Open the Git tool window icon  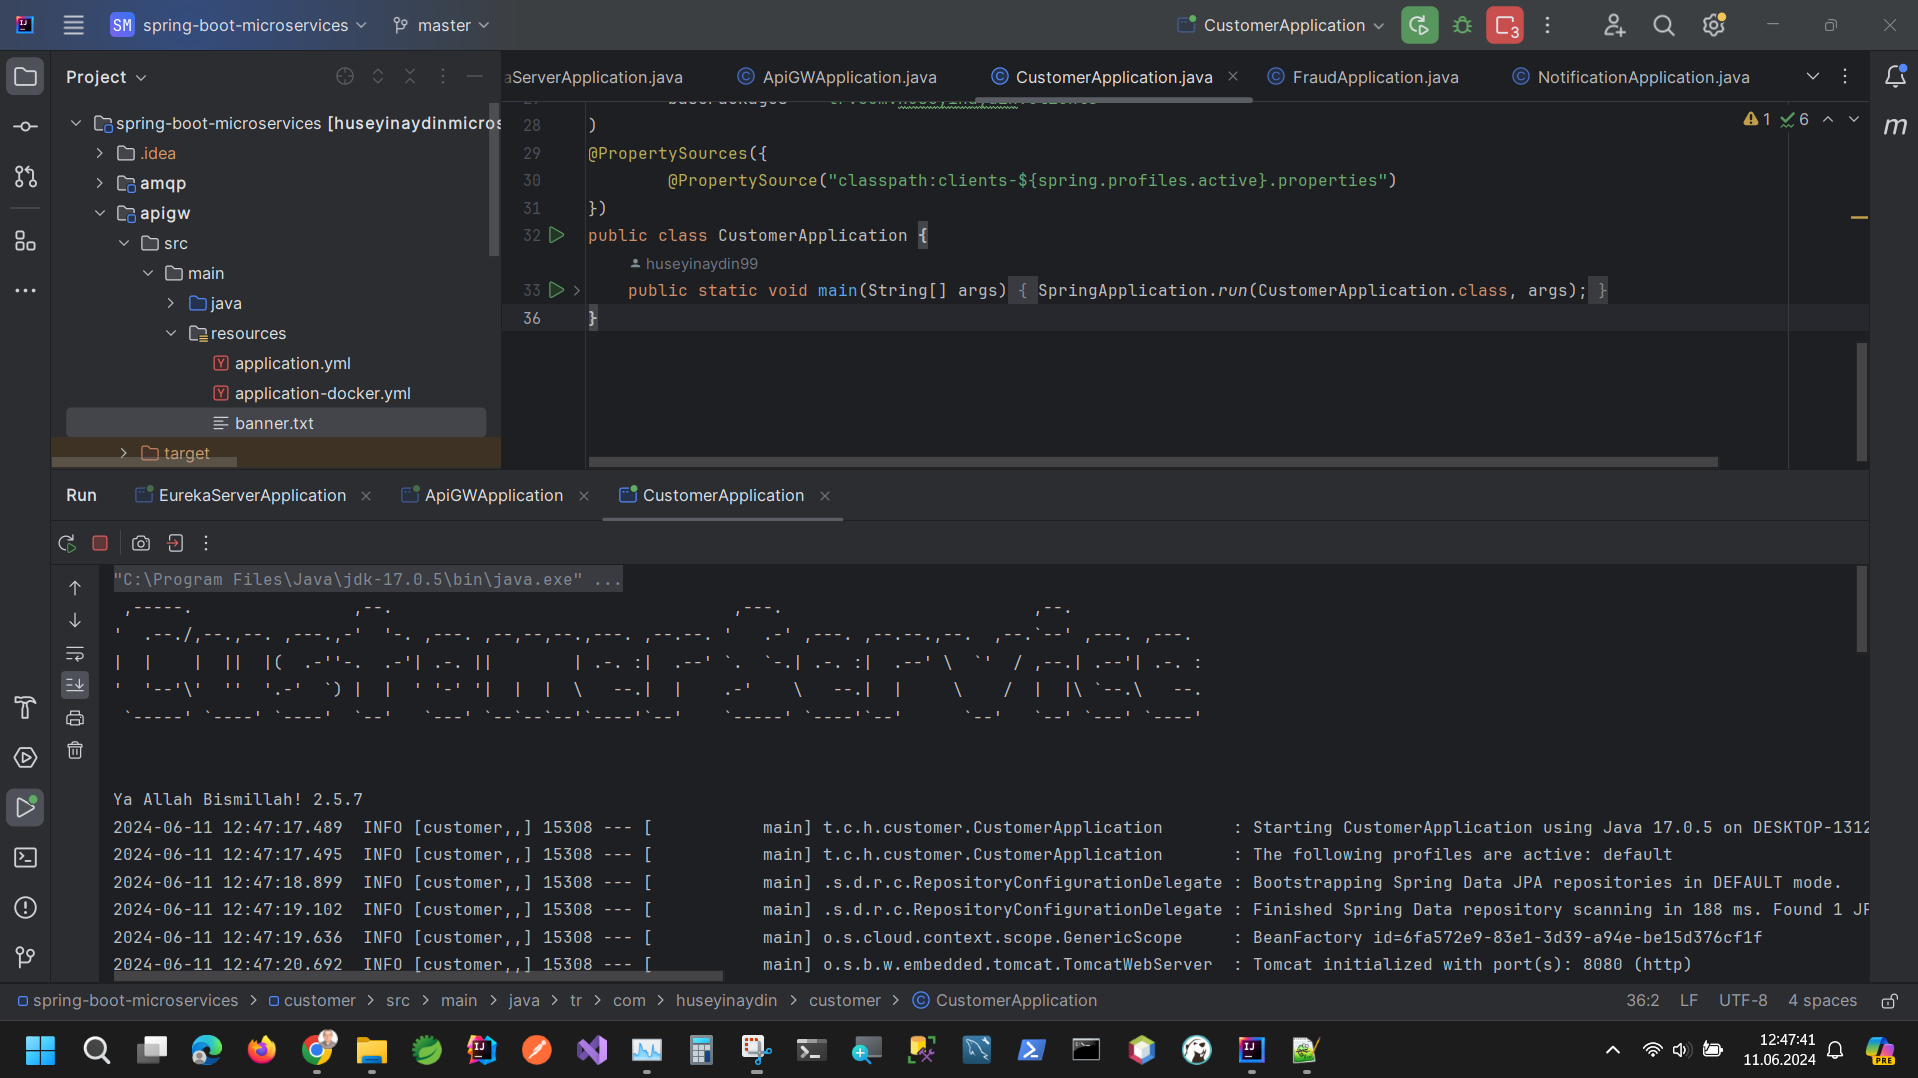coord(26,958)
